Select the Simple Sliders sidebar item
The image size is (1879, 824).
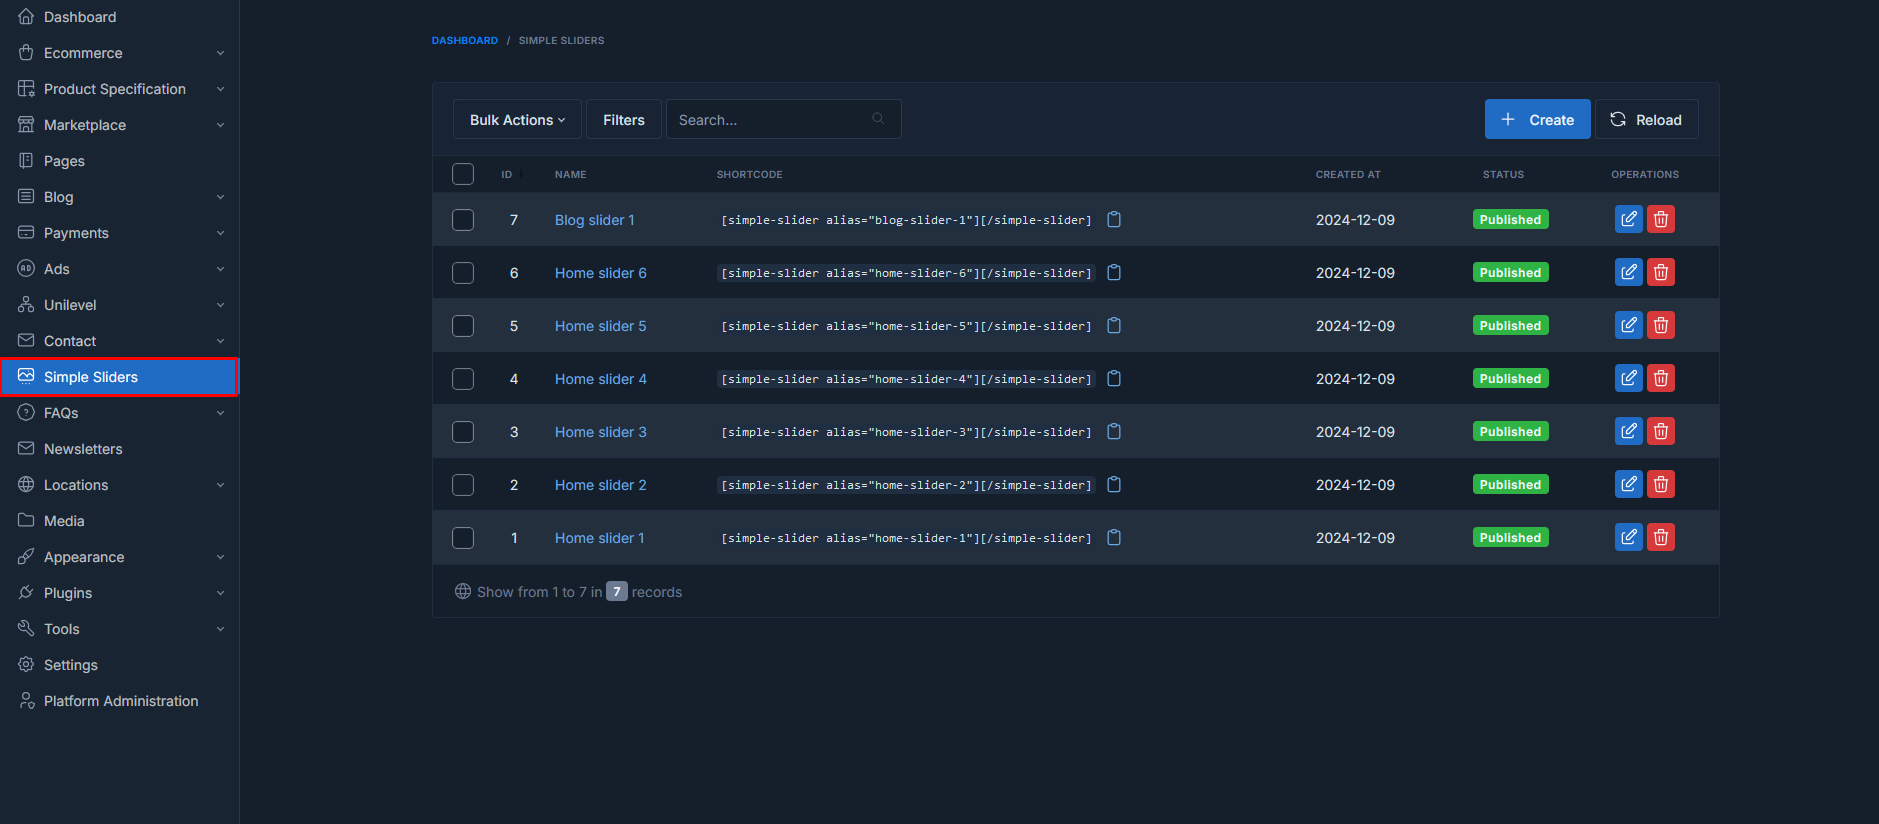[119, 377]
